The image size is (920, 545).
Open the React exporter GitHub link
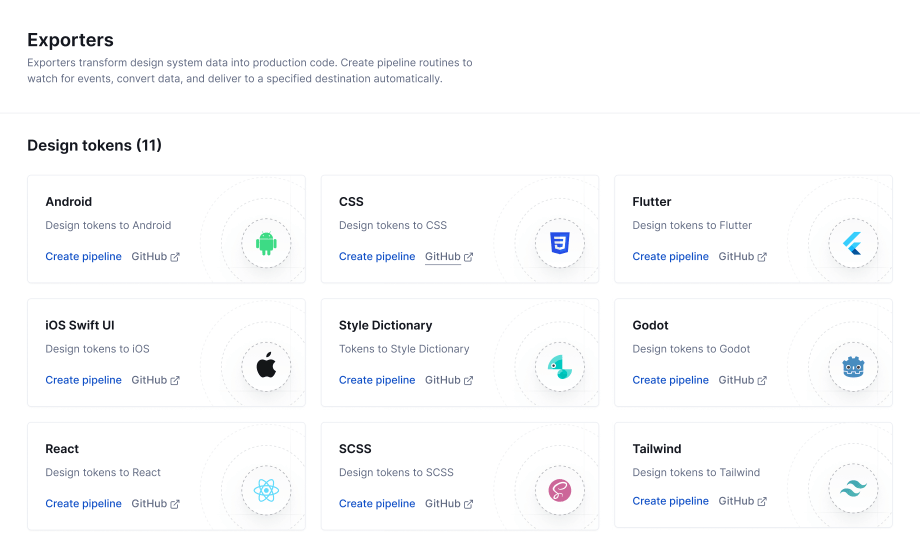click(155, 503)
